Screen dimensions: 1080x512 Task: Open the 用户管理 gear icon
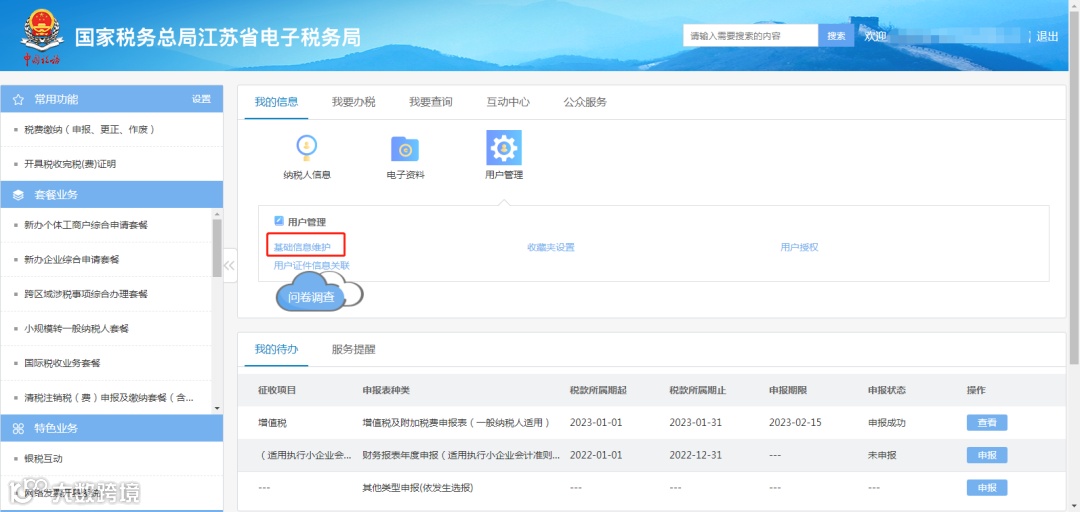[503, 147]
